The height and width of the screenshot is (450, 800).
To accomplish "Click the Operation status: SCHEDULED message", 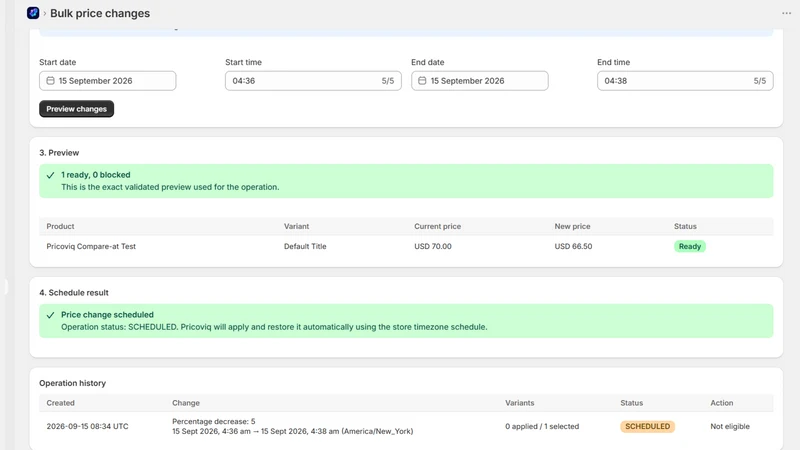I will pyautogui.click(x=274, y=327).
